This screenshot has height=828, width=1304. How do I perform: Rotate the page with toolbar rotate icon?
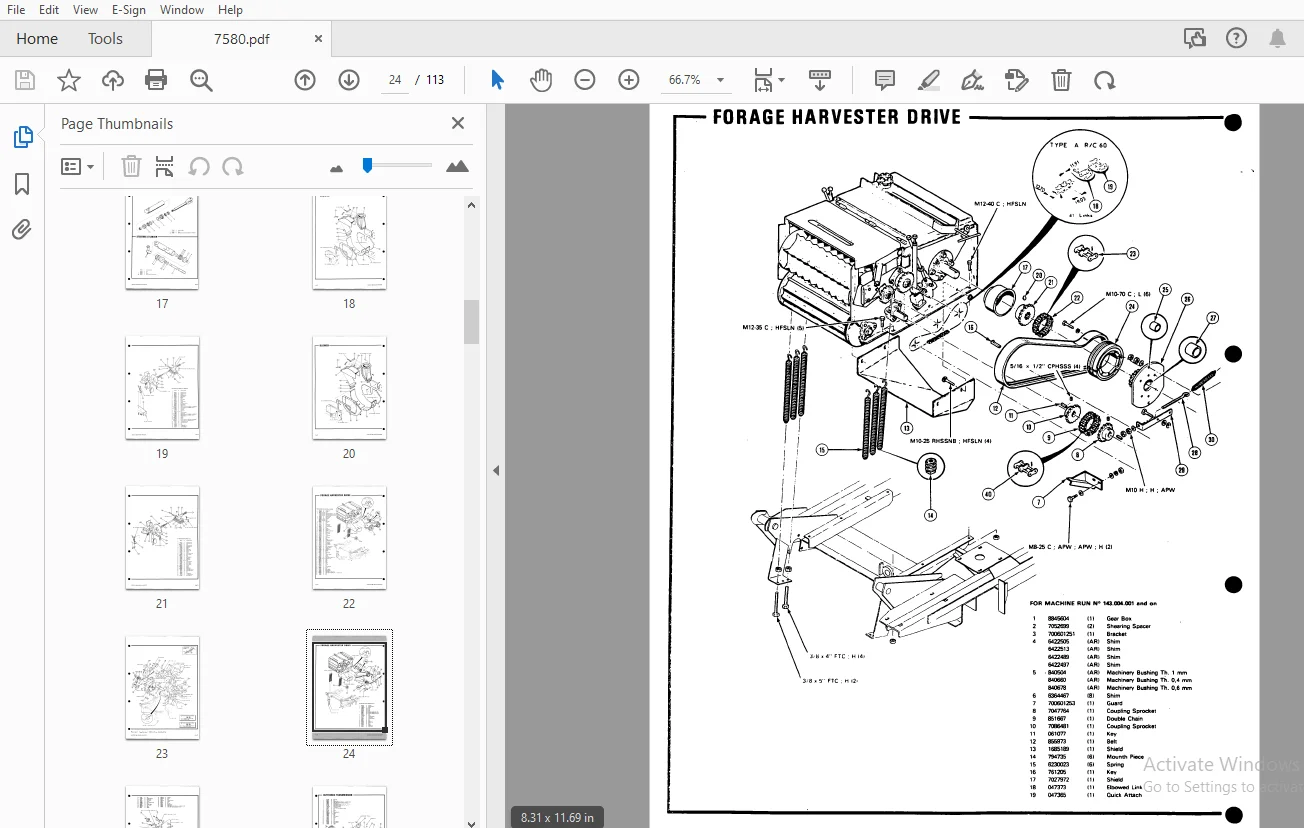coord(1105,80)
